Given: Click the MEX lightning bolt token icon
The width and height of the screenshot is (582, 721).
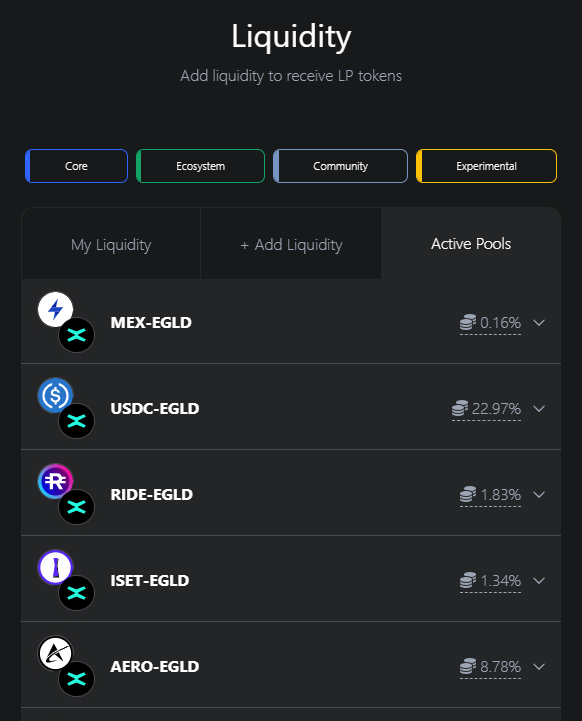Looking at the screenshot, I should 55,309.
